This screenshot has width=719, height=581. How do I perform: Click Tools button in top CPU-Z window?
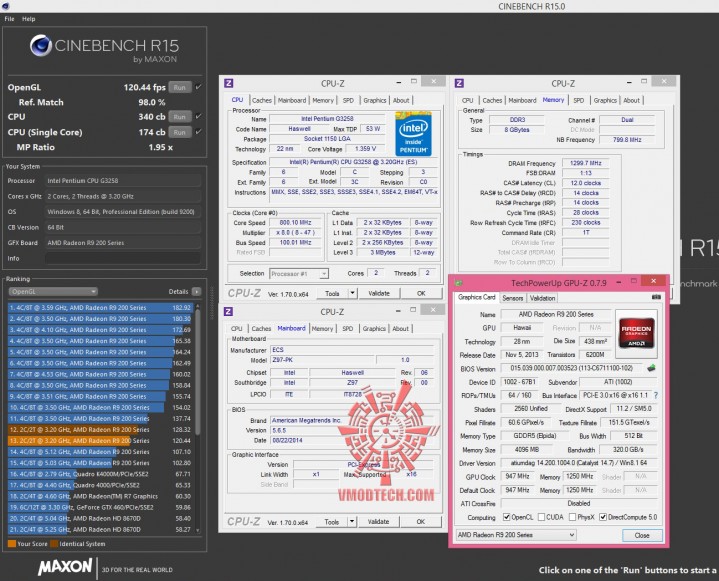pos(332,293)
